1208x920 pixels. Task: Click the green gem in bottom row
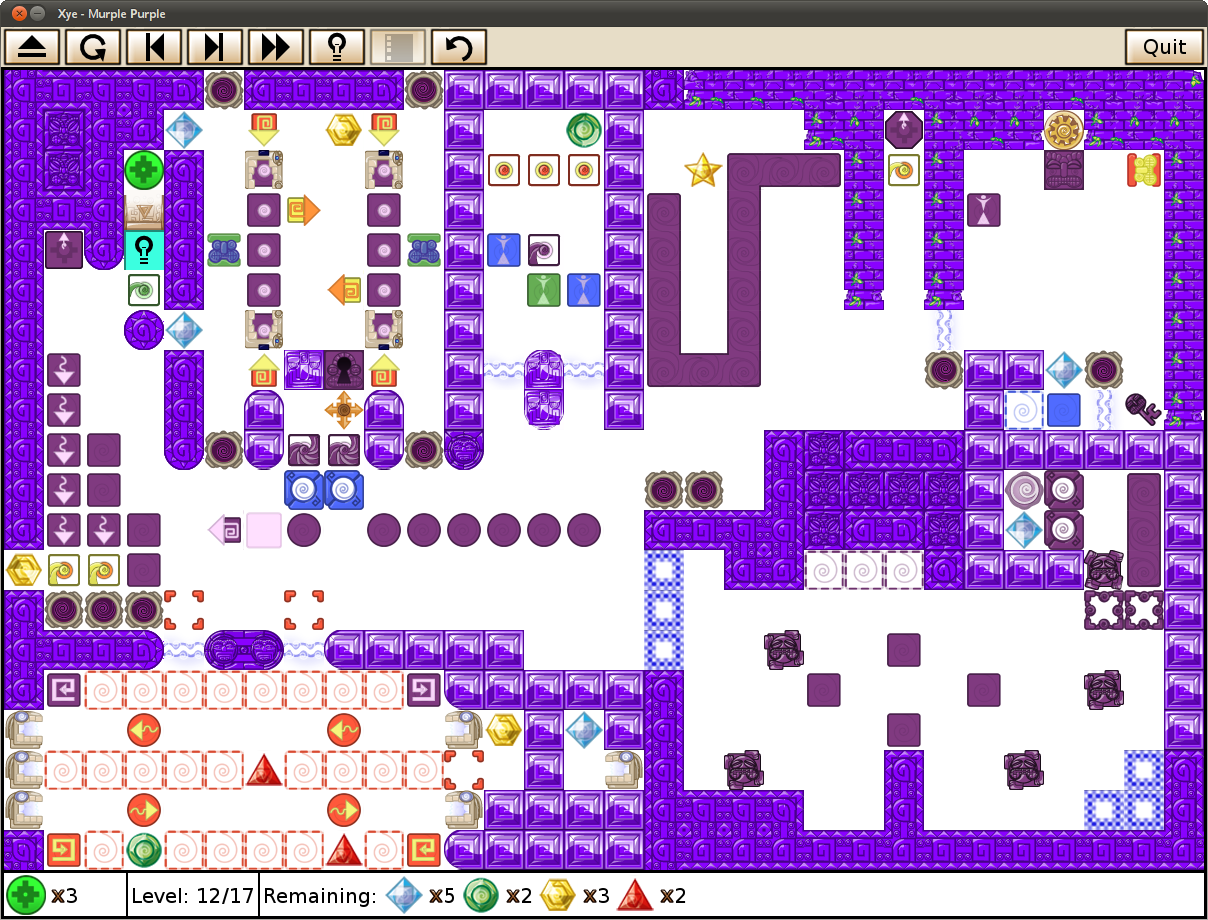point(144,850)
